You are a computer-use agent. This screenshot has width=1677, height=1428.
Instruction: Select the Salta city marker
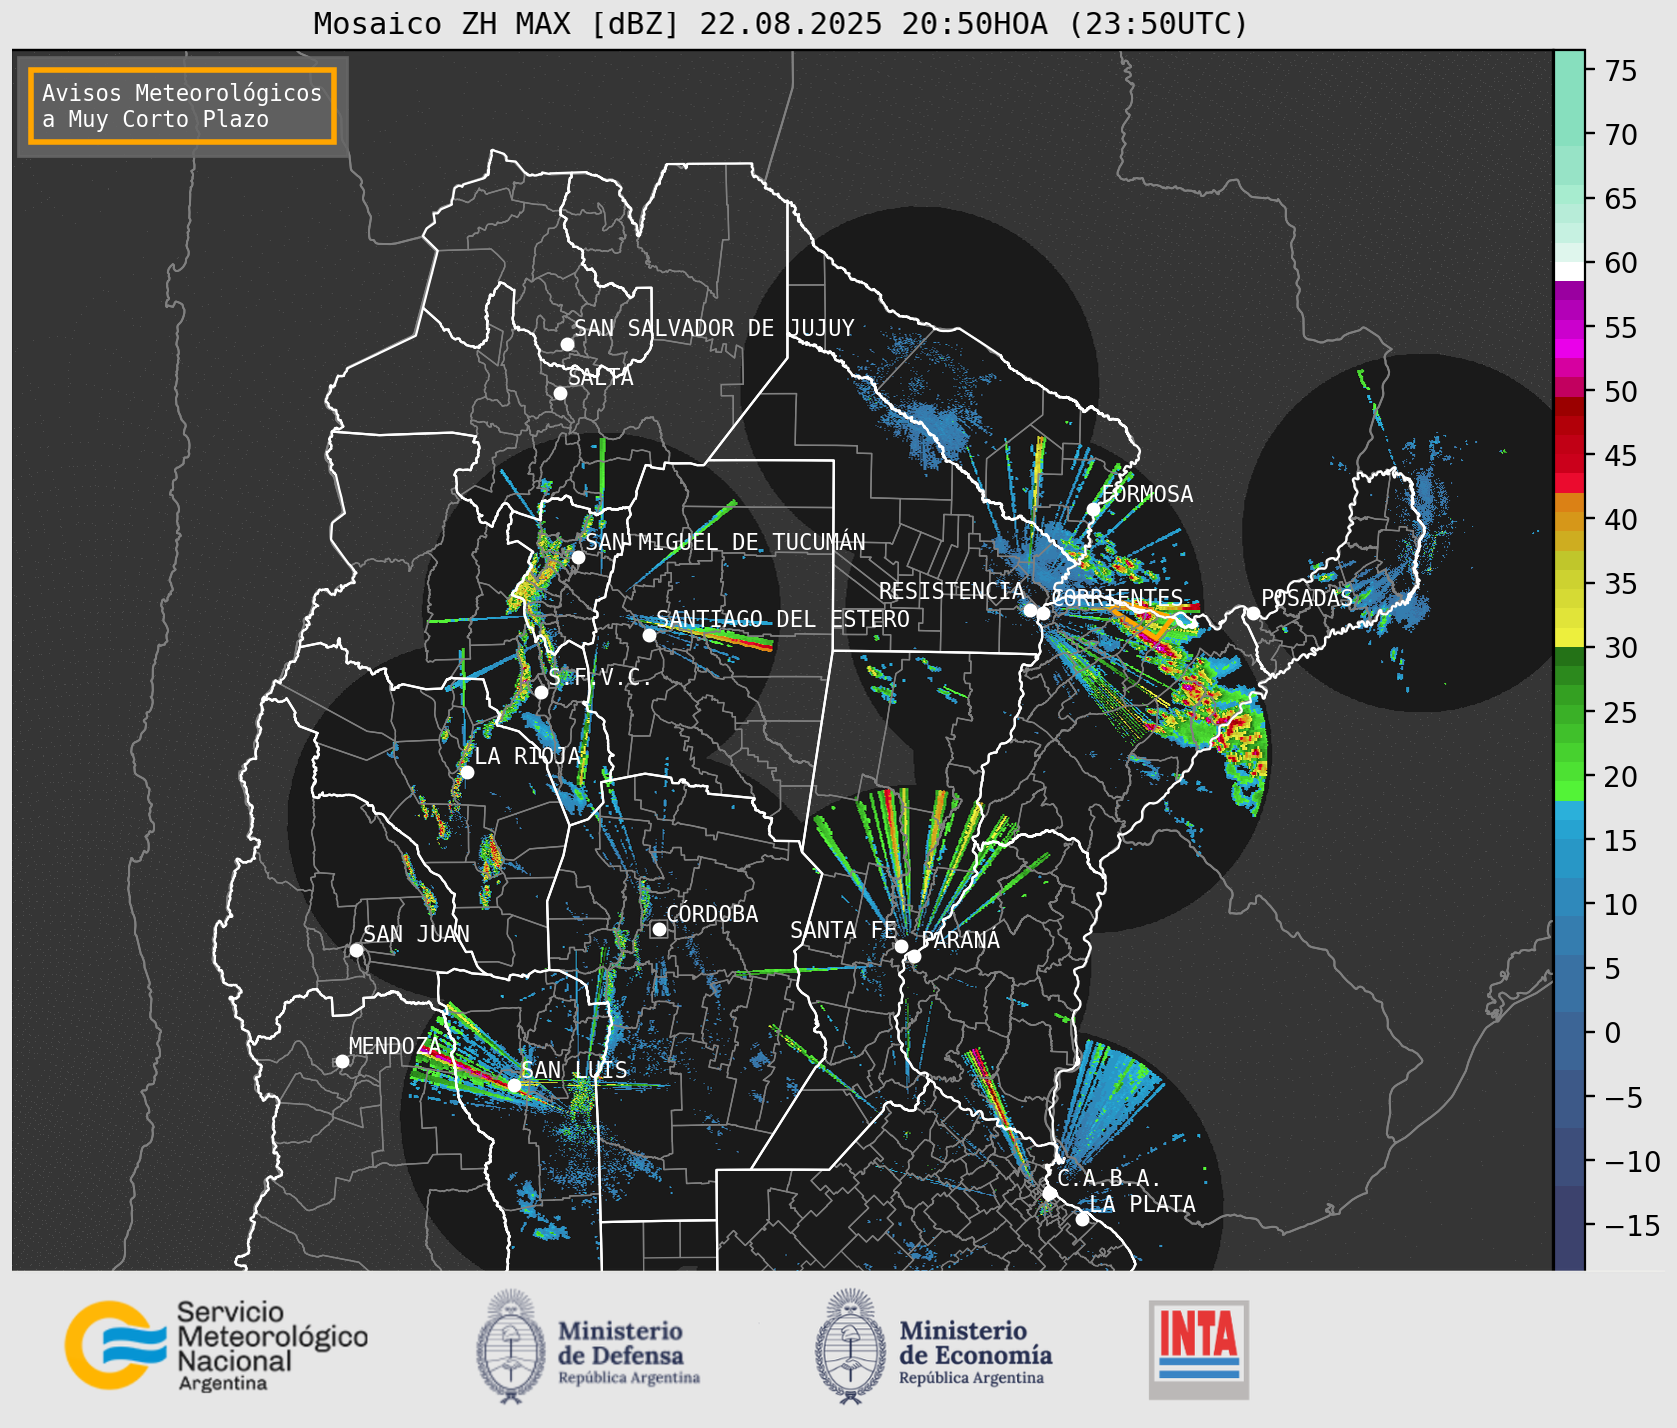(560, 393)
